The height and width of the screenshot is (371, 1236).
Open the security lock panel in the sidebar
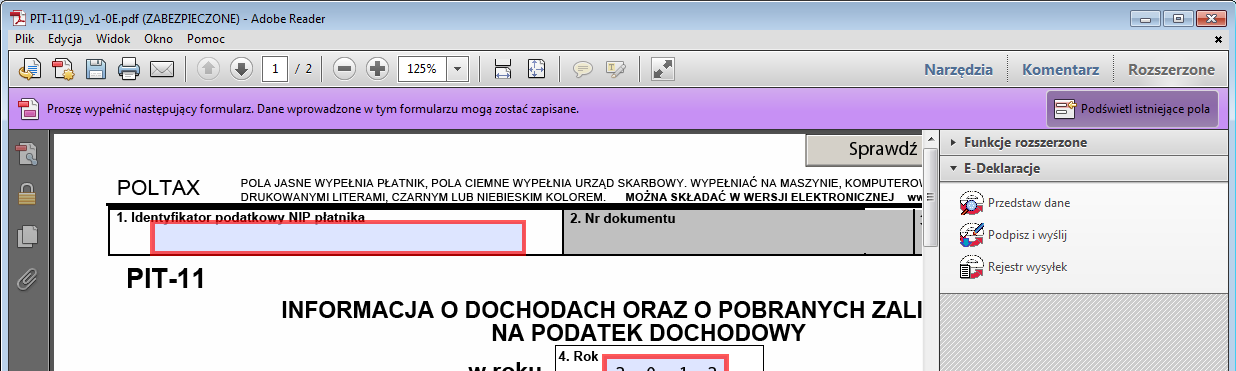(27, 195)
